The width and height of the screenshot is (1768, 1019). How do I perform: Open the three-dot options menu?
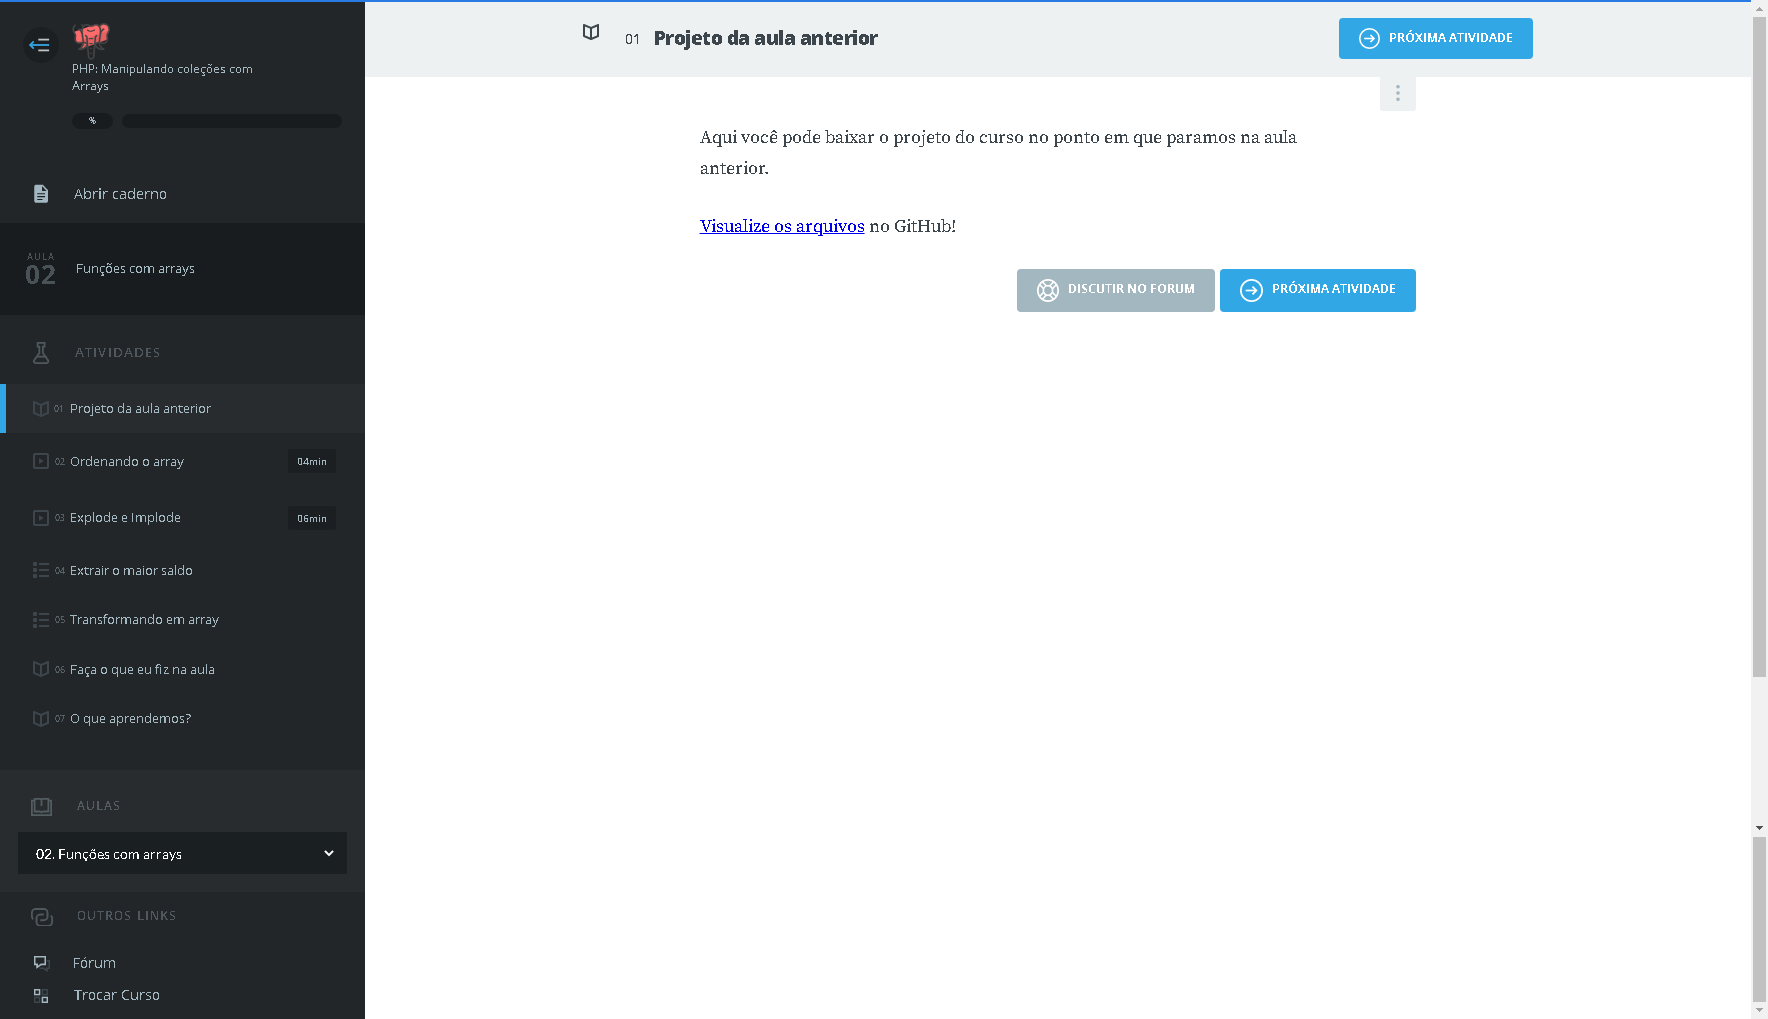pyautogui.click(x=1397, y=94)
